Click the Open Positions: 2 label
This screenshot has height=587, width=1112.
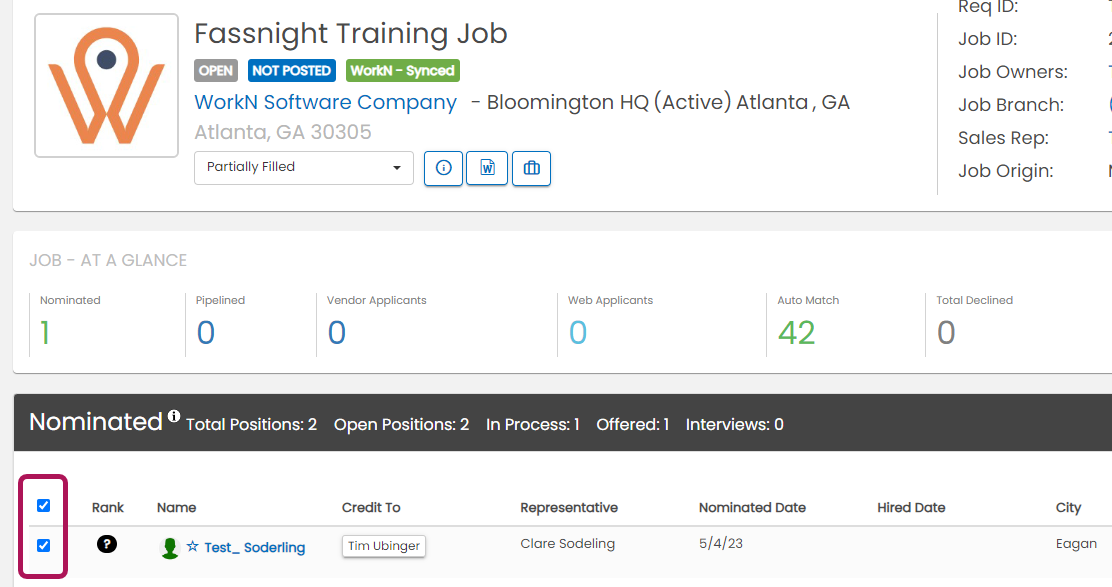click(401, 425)
